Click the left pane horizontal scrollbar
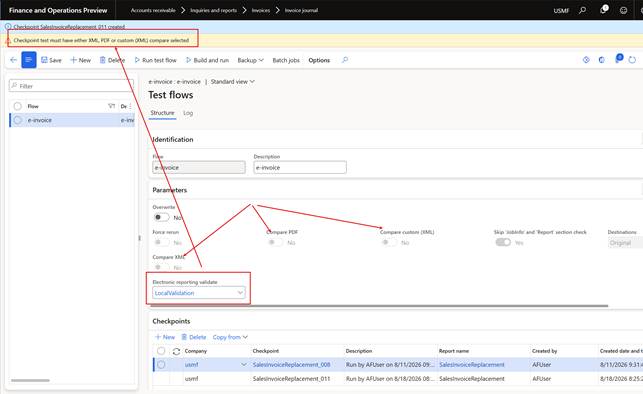This screenshot has width=643, height=394. 30,380
